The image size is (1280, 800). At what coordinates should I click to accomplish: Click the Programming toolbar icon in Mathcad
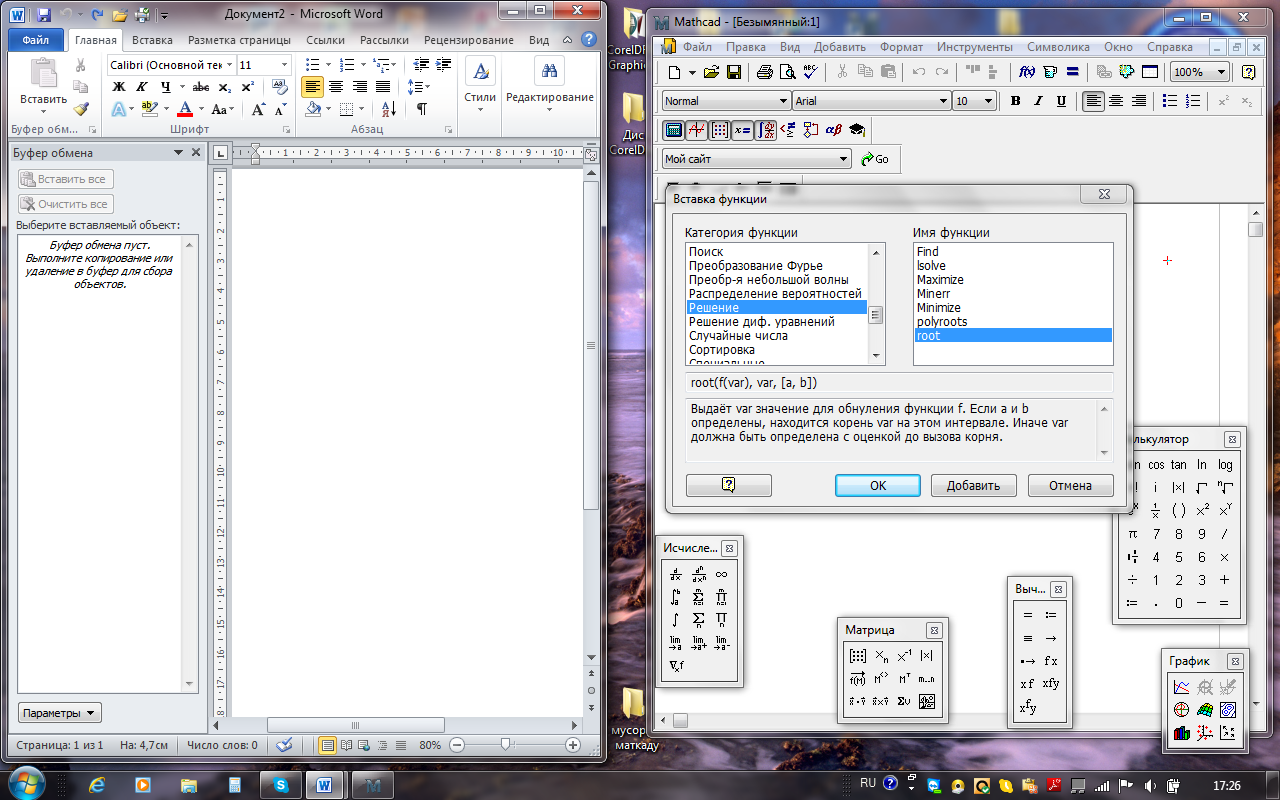coord(811,130)
